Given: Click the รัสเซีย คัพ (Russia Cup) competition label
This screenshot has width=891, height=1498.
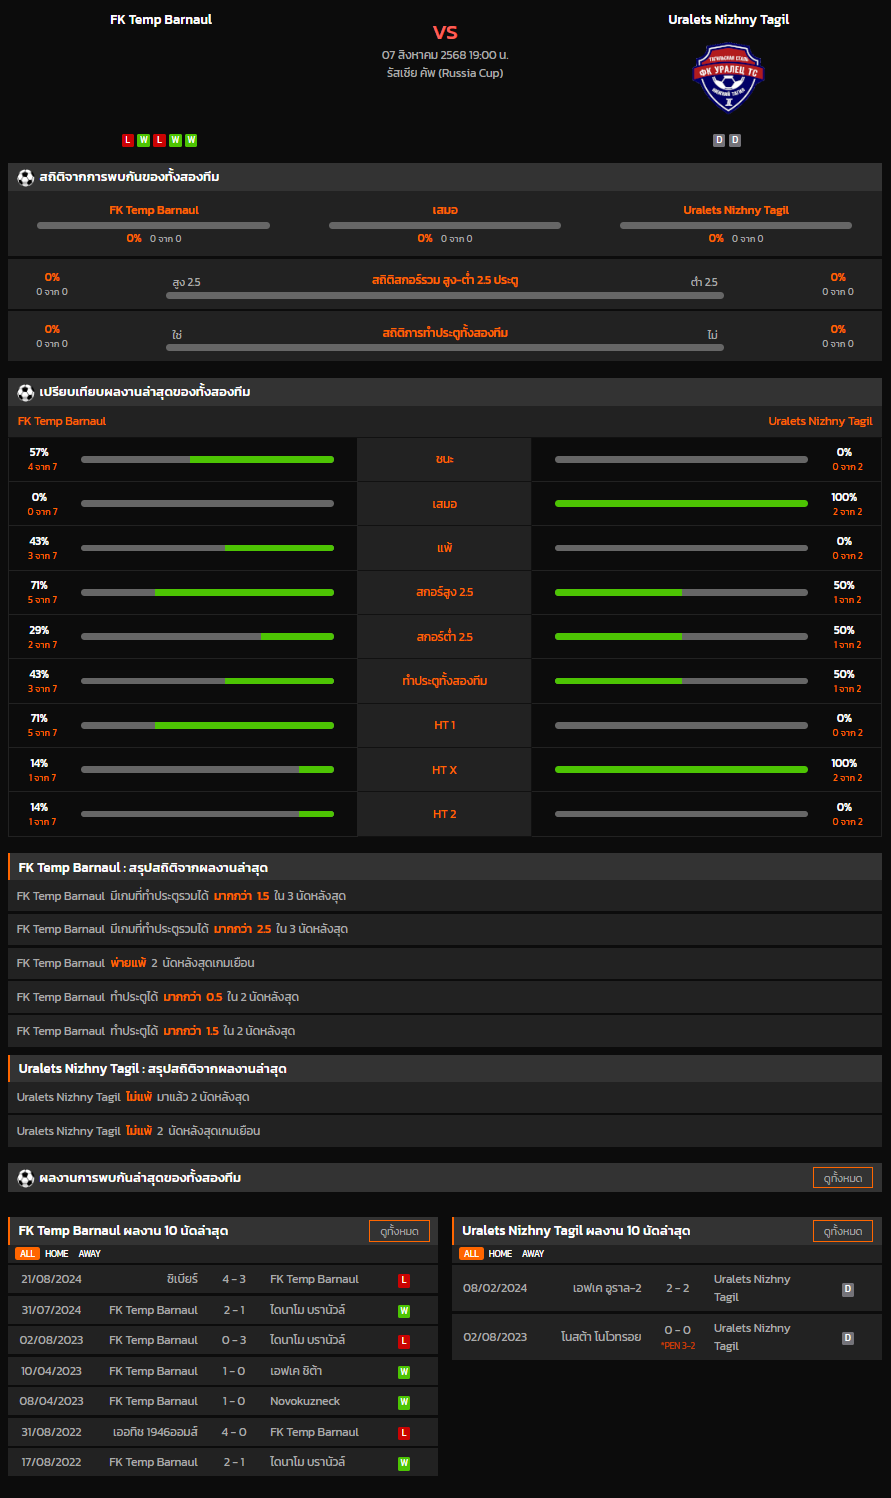Looking at the screenshot, I should tap(445, 73).
